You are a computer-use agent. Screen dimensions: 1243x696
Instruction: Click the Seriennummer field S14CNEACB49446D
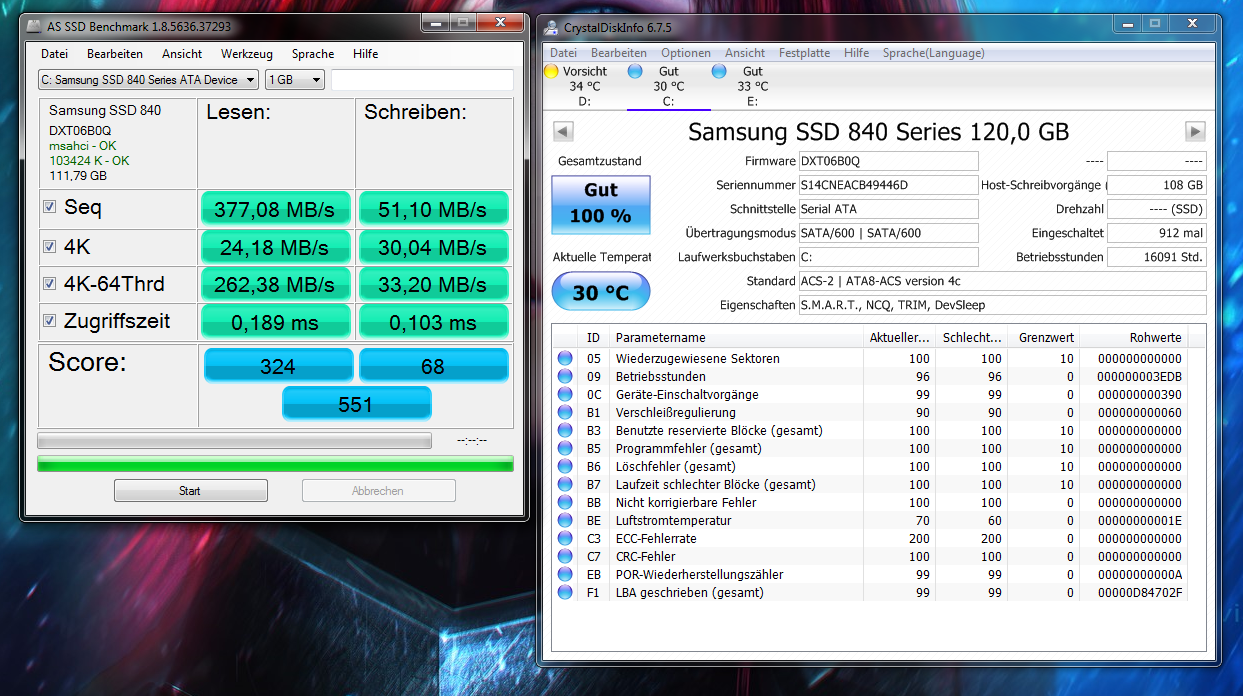[888, 185]
